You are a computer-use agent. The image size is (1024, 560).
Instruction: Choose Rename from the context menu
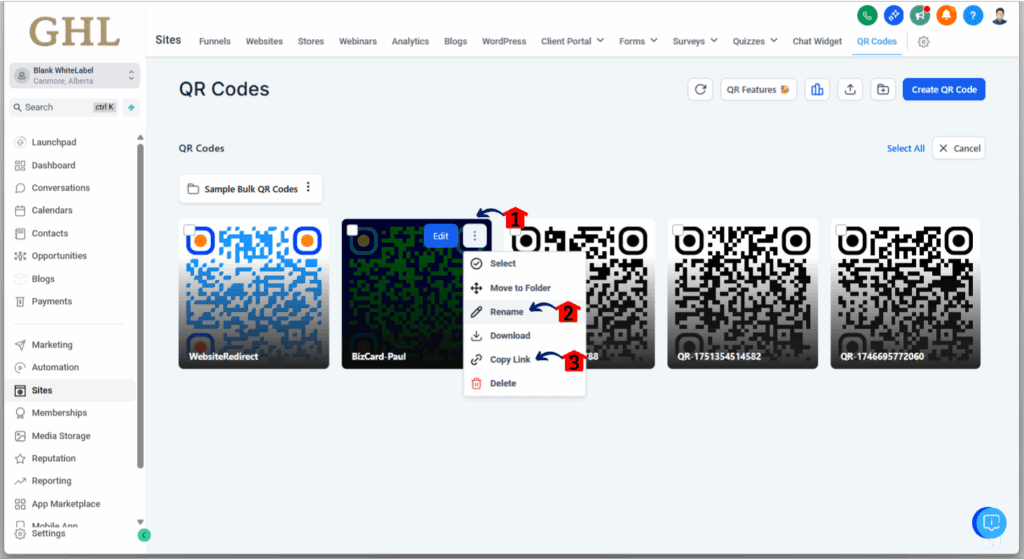506,312
